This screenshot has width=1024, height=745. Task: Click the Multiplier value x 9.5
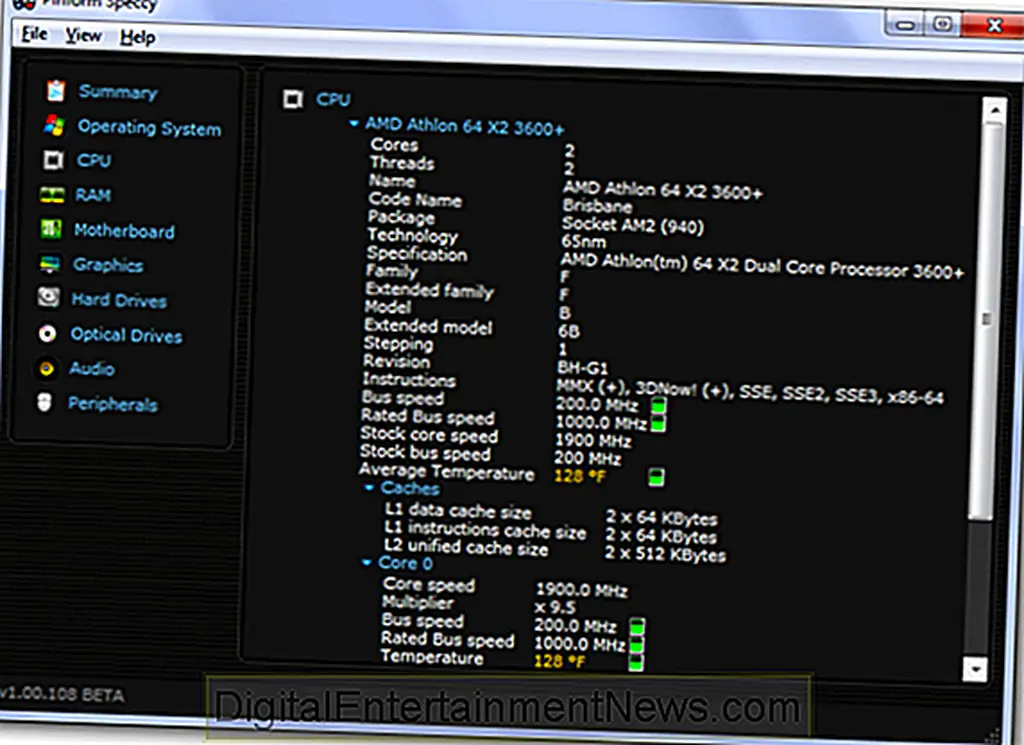[x=555, y=607]
